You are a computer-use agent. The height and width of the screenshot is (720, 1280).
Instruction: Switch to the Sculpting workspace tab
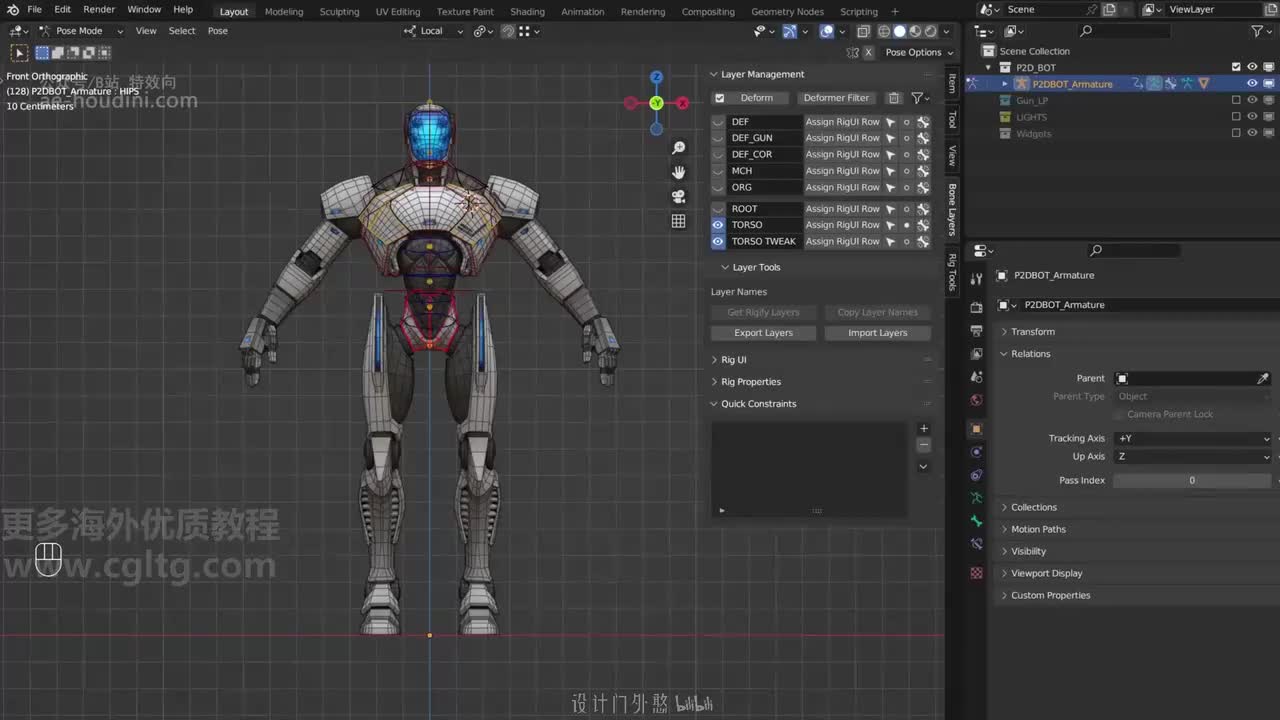tap(339, 12)
